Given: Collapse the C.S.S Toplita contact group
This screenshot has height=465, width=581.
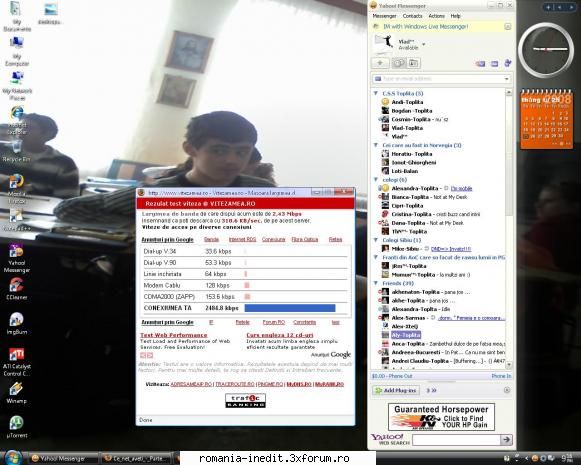Looking at the screenshot, I should pyautogui.click(x=375, y=93).
